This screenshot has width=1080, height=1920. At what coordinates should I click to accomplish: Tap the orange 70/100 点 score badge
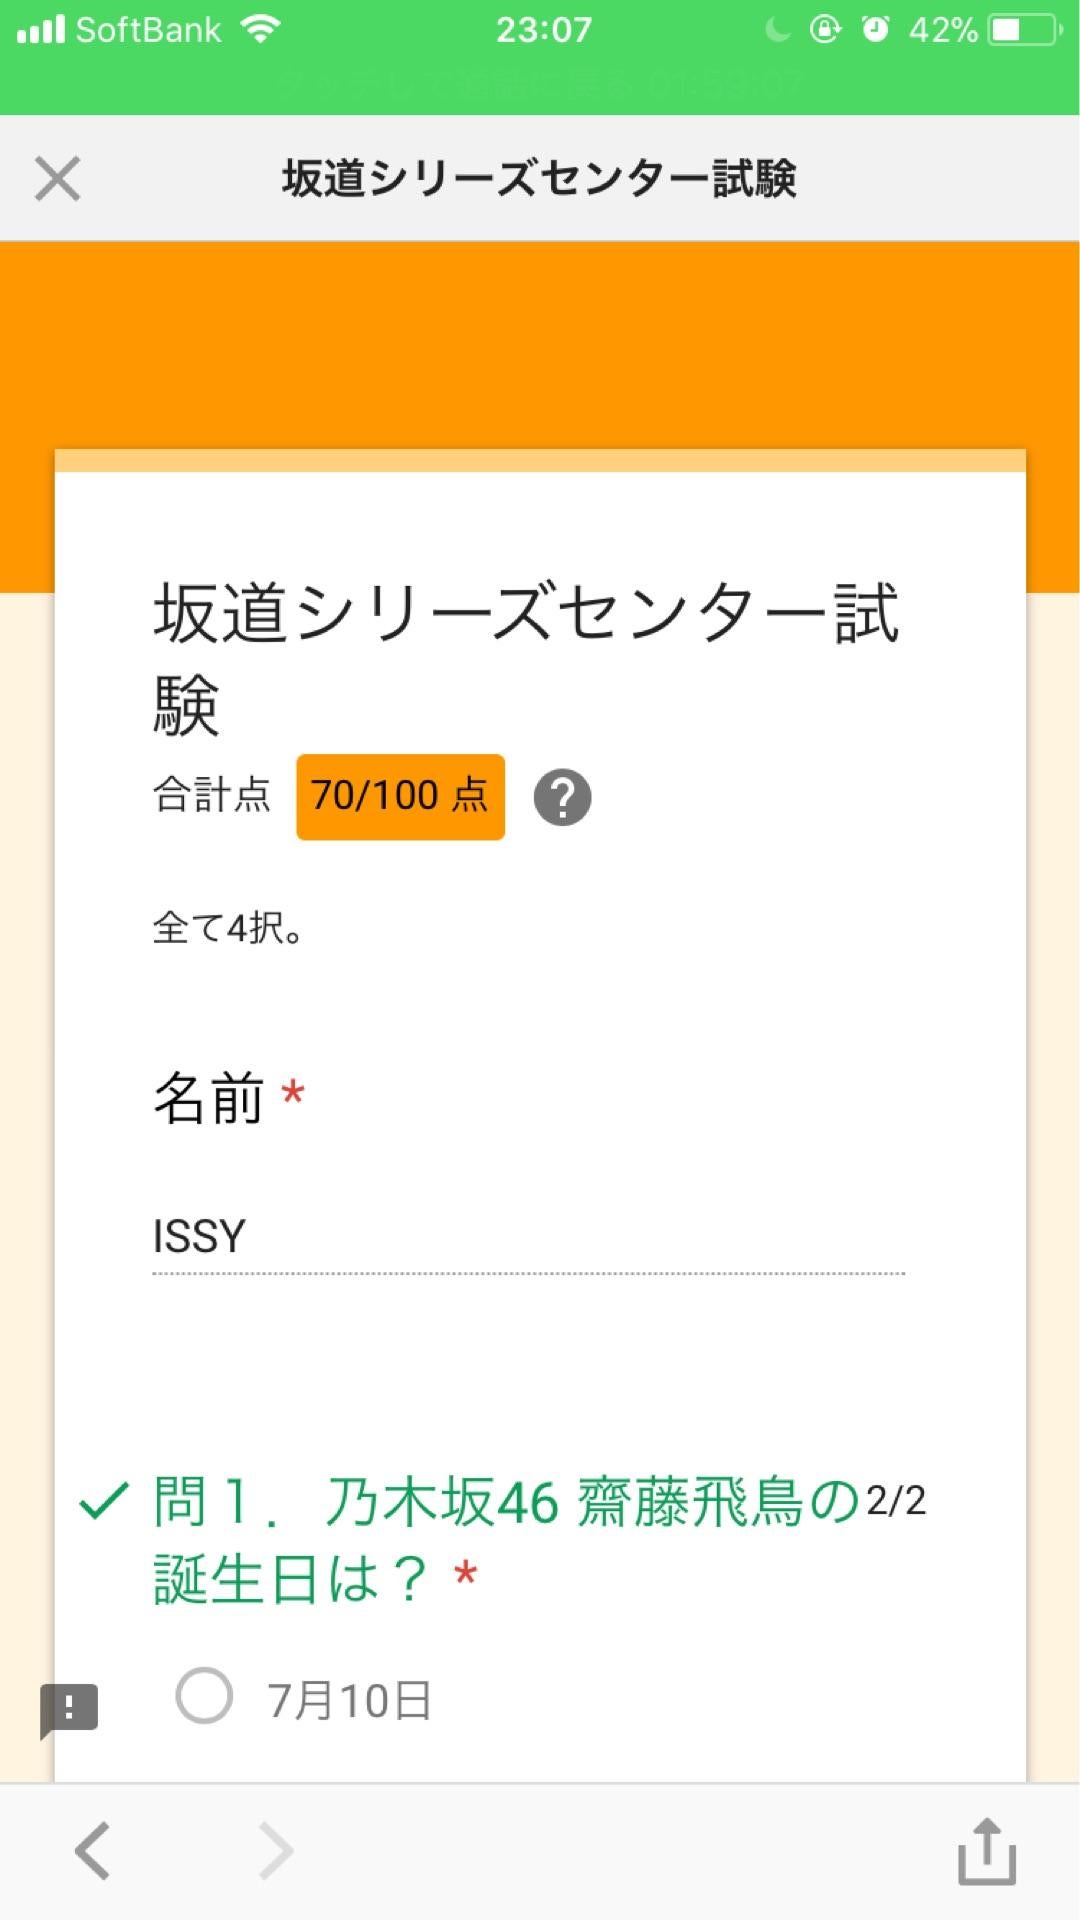pyautogui.click(x=400, y=797)
